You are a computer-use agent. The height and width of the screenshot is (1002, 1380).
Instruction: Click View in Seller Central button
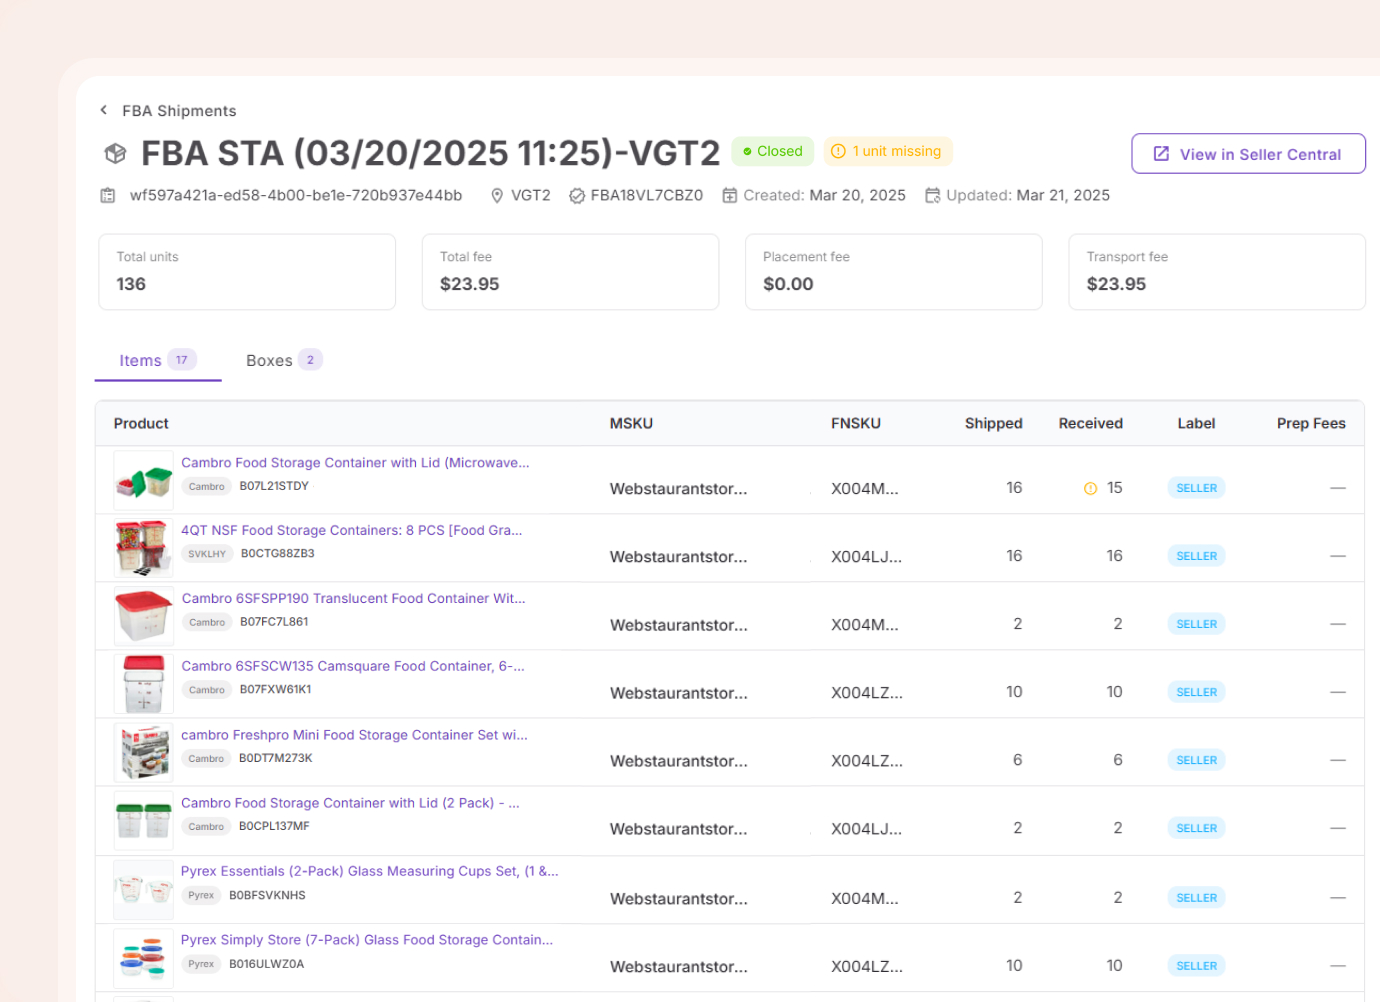tap(1248, 154)
